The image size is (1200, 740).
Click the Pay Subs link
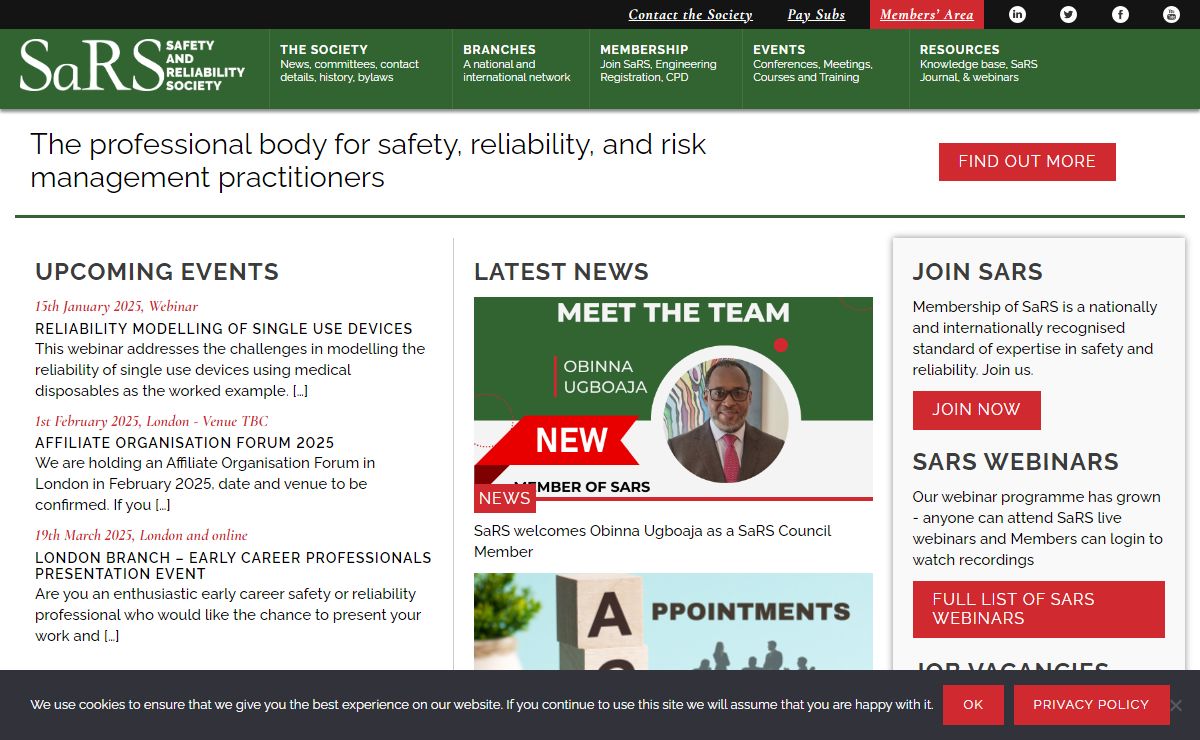(x=816, y=14)
